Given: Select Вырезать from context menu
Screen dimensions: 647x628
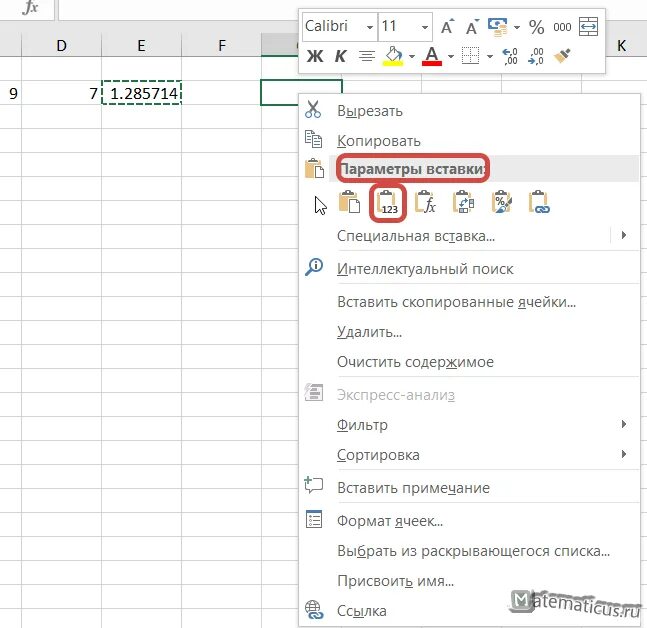Looking at the screenshot, I should click(x=370, y=111).
